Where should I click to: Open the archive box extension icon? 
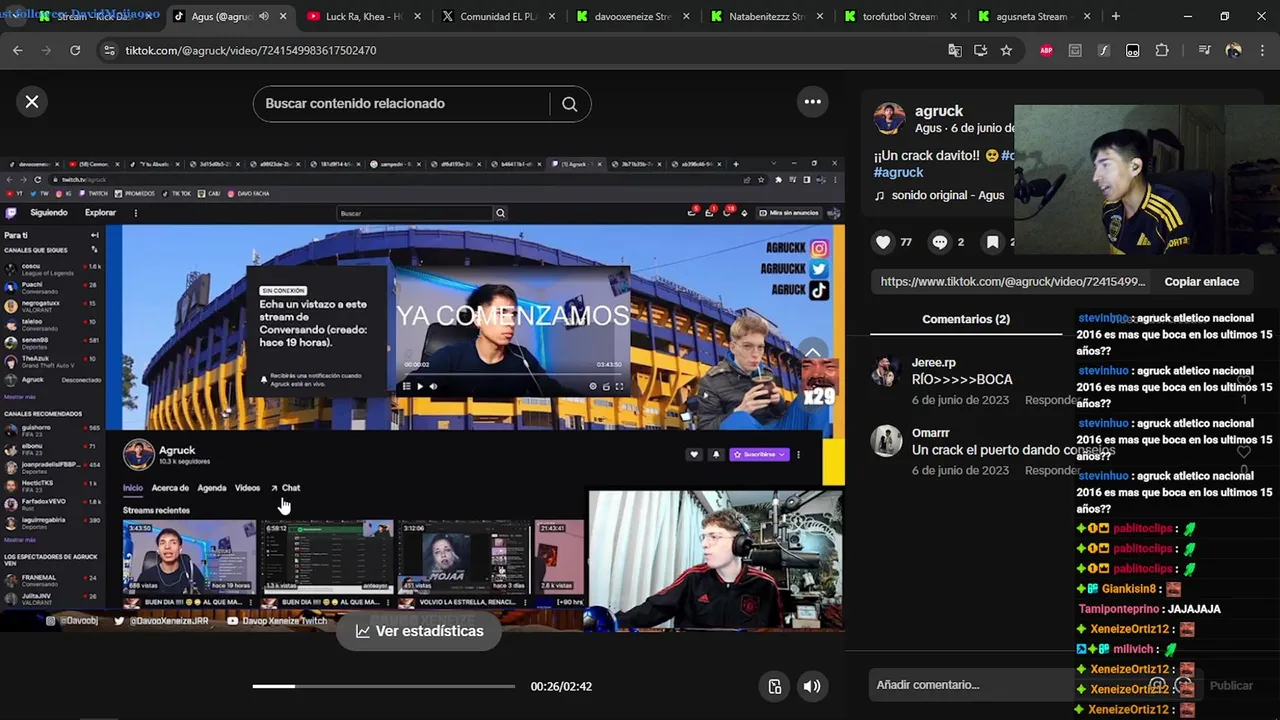(x=1075, y=50)
